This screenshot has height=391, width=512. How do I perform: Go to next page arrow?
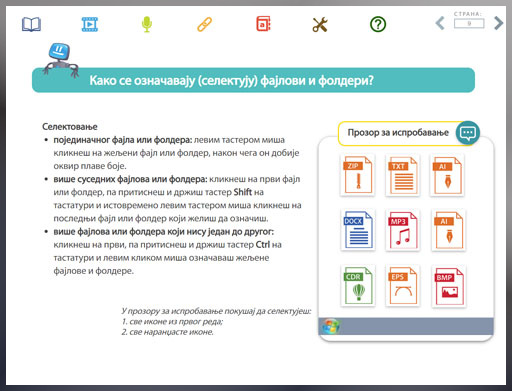pyautogui.click(x=499, y=23)
